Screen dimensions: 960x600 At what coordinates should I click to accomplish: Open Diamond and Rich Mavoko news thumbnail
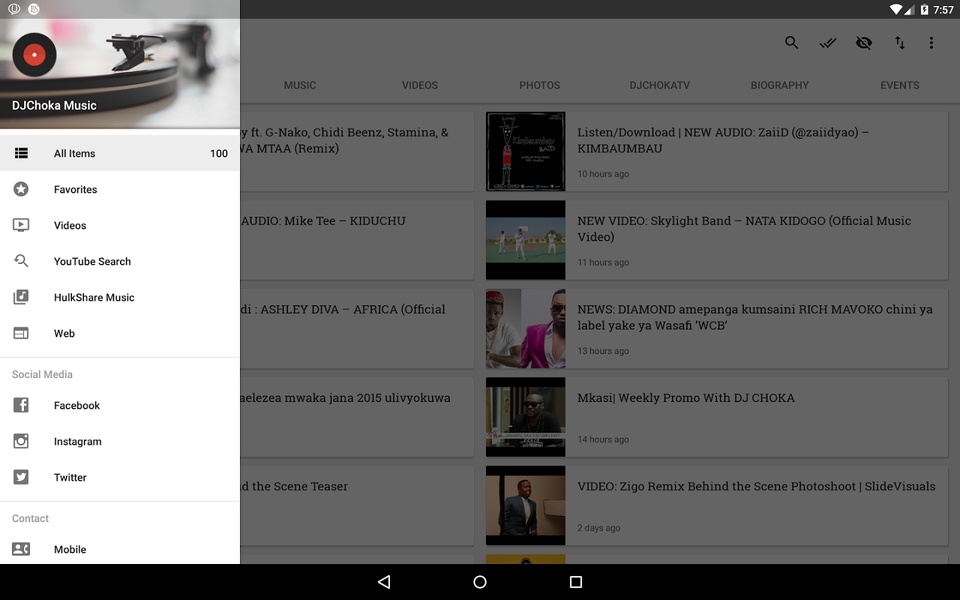tap(526, 329)
